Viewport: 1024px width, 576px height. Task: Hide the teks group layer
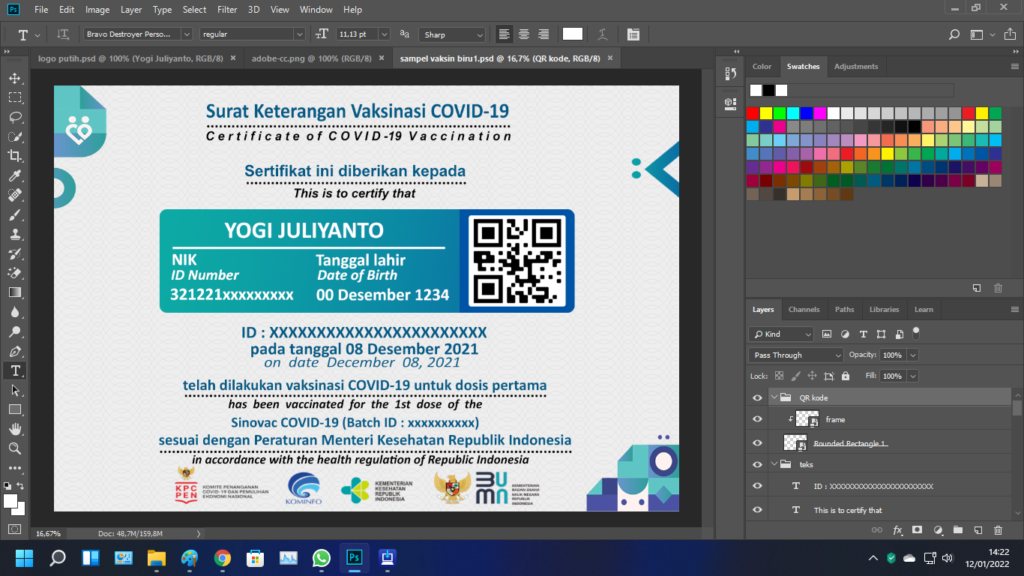757,464
